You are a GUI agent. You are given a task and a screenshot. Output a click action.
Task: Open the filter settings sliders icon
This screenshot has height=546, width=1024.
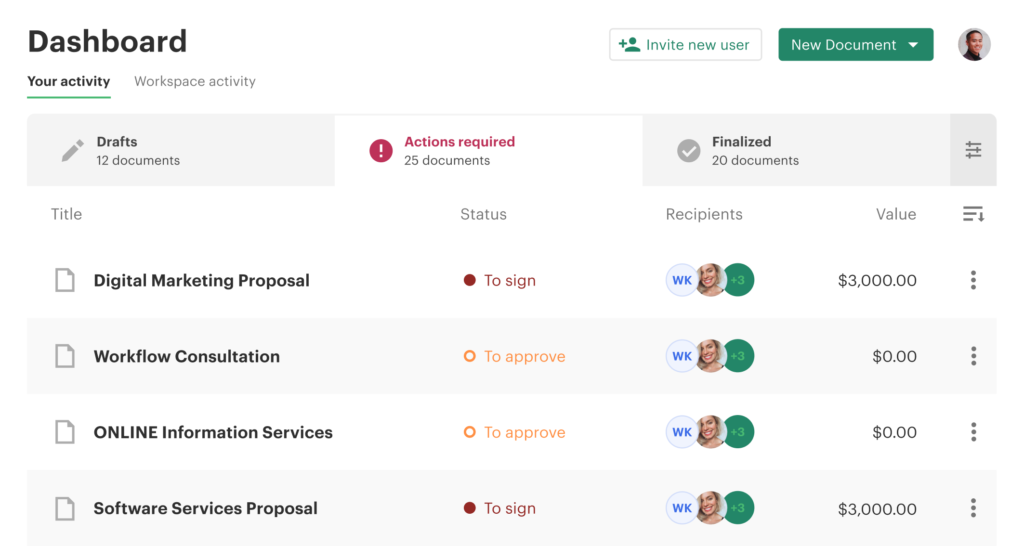pyautogui.click(x=973, y=150)
